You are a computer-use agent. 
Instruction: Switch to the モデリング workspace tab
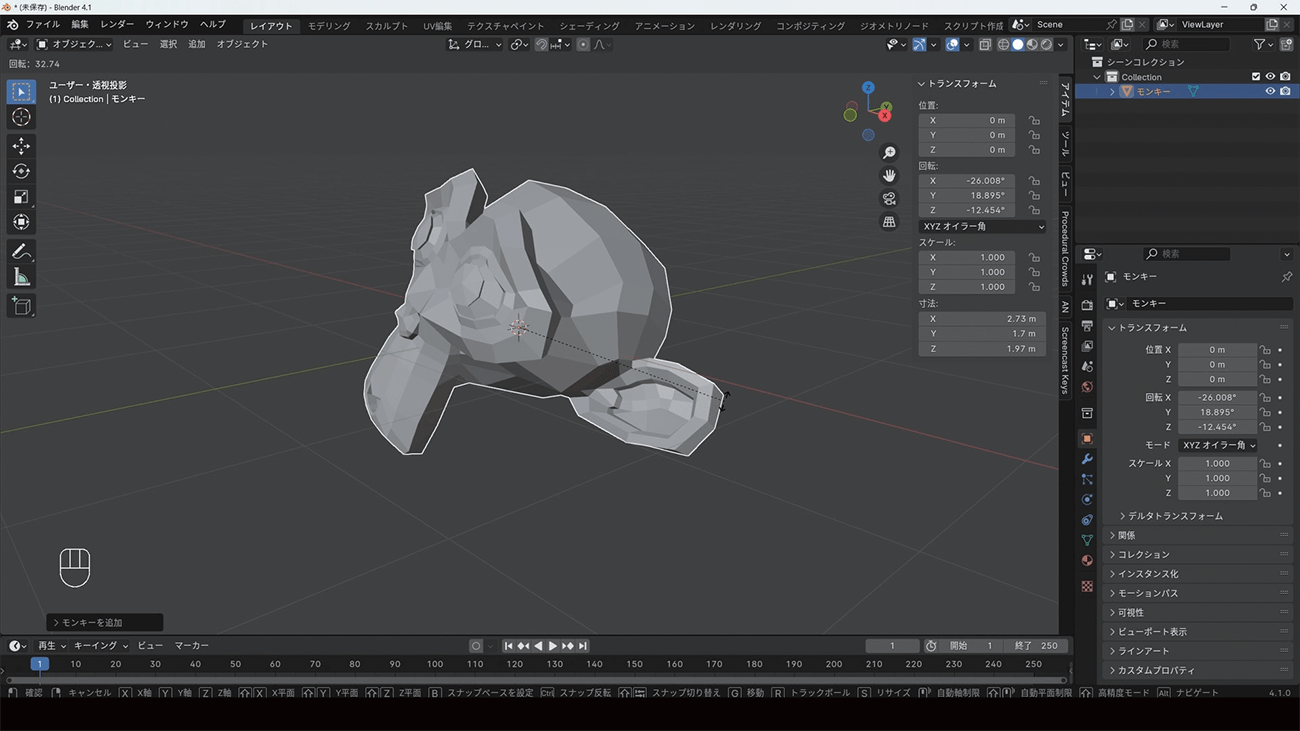pyautogui.click(x=329, y=25)
